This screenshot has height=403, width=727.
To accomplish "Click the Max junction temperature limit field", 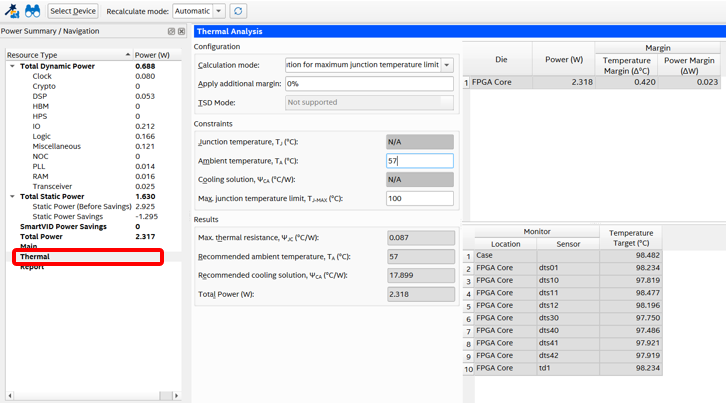I will [420, 198].
